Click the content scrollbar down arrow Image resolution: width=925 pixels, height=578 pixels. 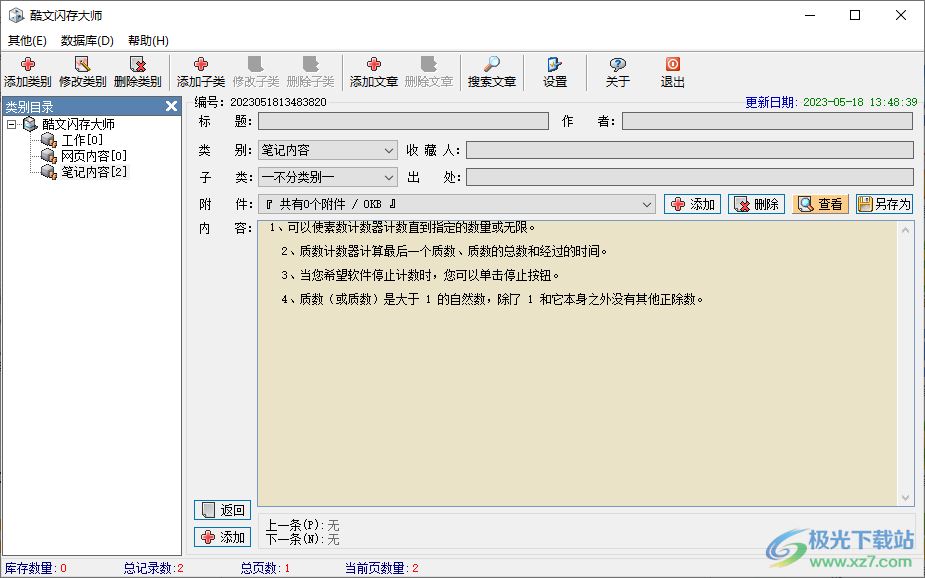click(906, 498)
